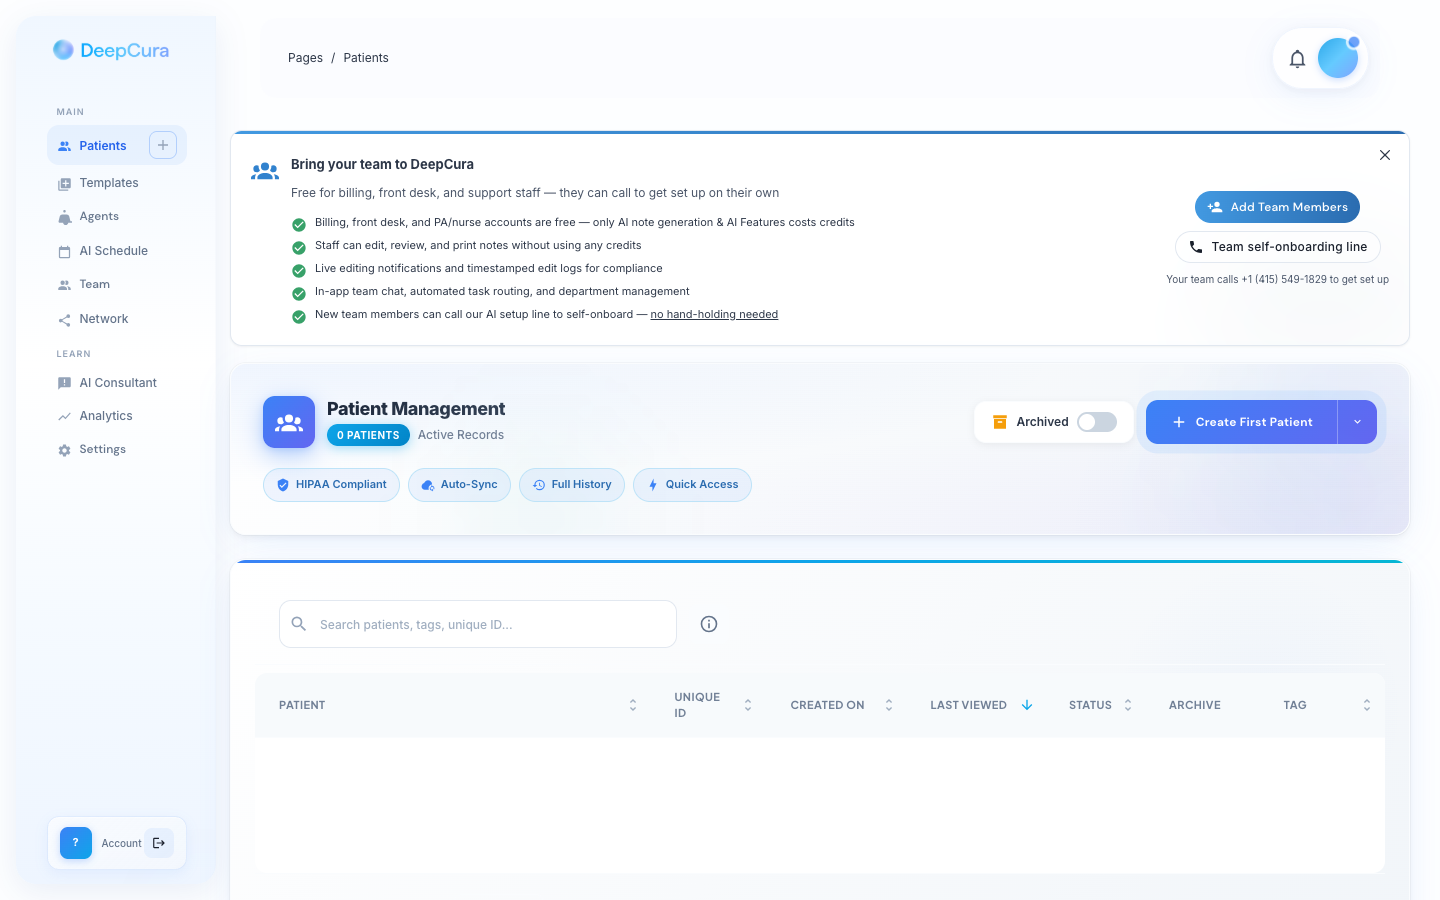This screenshot has height=900, width=1440.
Task: Go to Templates page
Action: [x=109, y=183]
